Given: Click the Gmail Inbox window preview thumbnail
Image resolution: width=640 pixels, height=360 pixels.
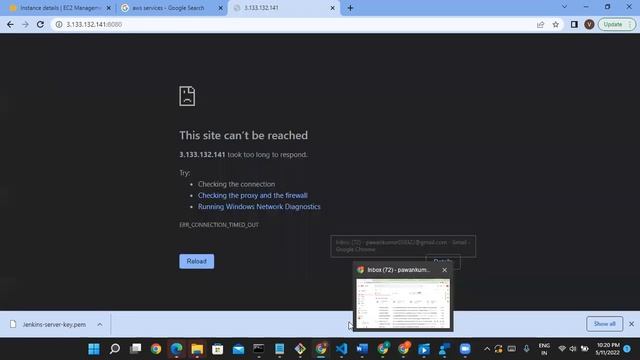Looking at the screenshot, I should 403,303.
